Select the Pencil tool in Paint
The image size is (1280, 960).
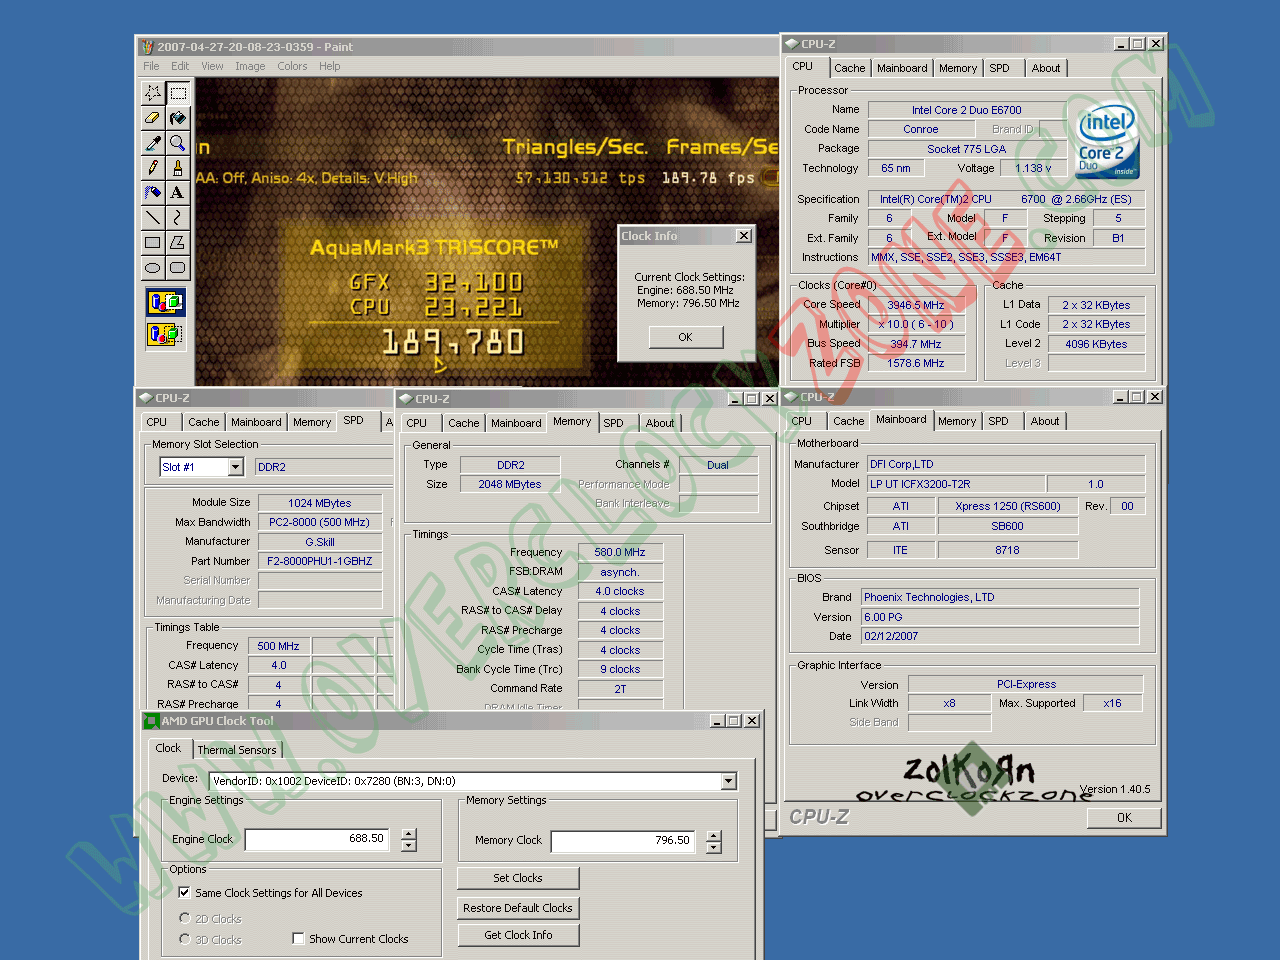tap(153, 168)
